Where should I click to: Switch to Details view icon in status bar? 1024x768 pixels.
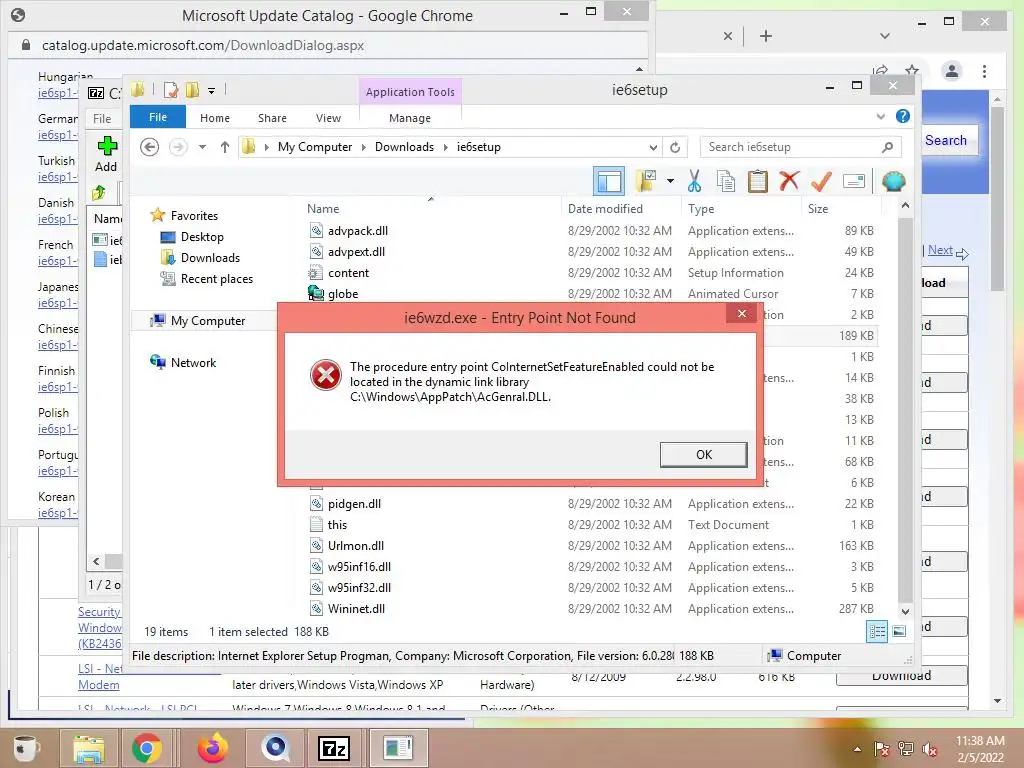[x=877, y=631]
